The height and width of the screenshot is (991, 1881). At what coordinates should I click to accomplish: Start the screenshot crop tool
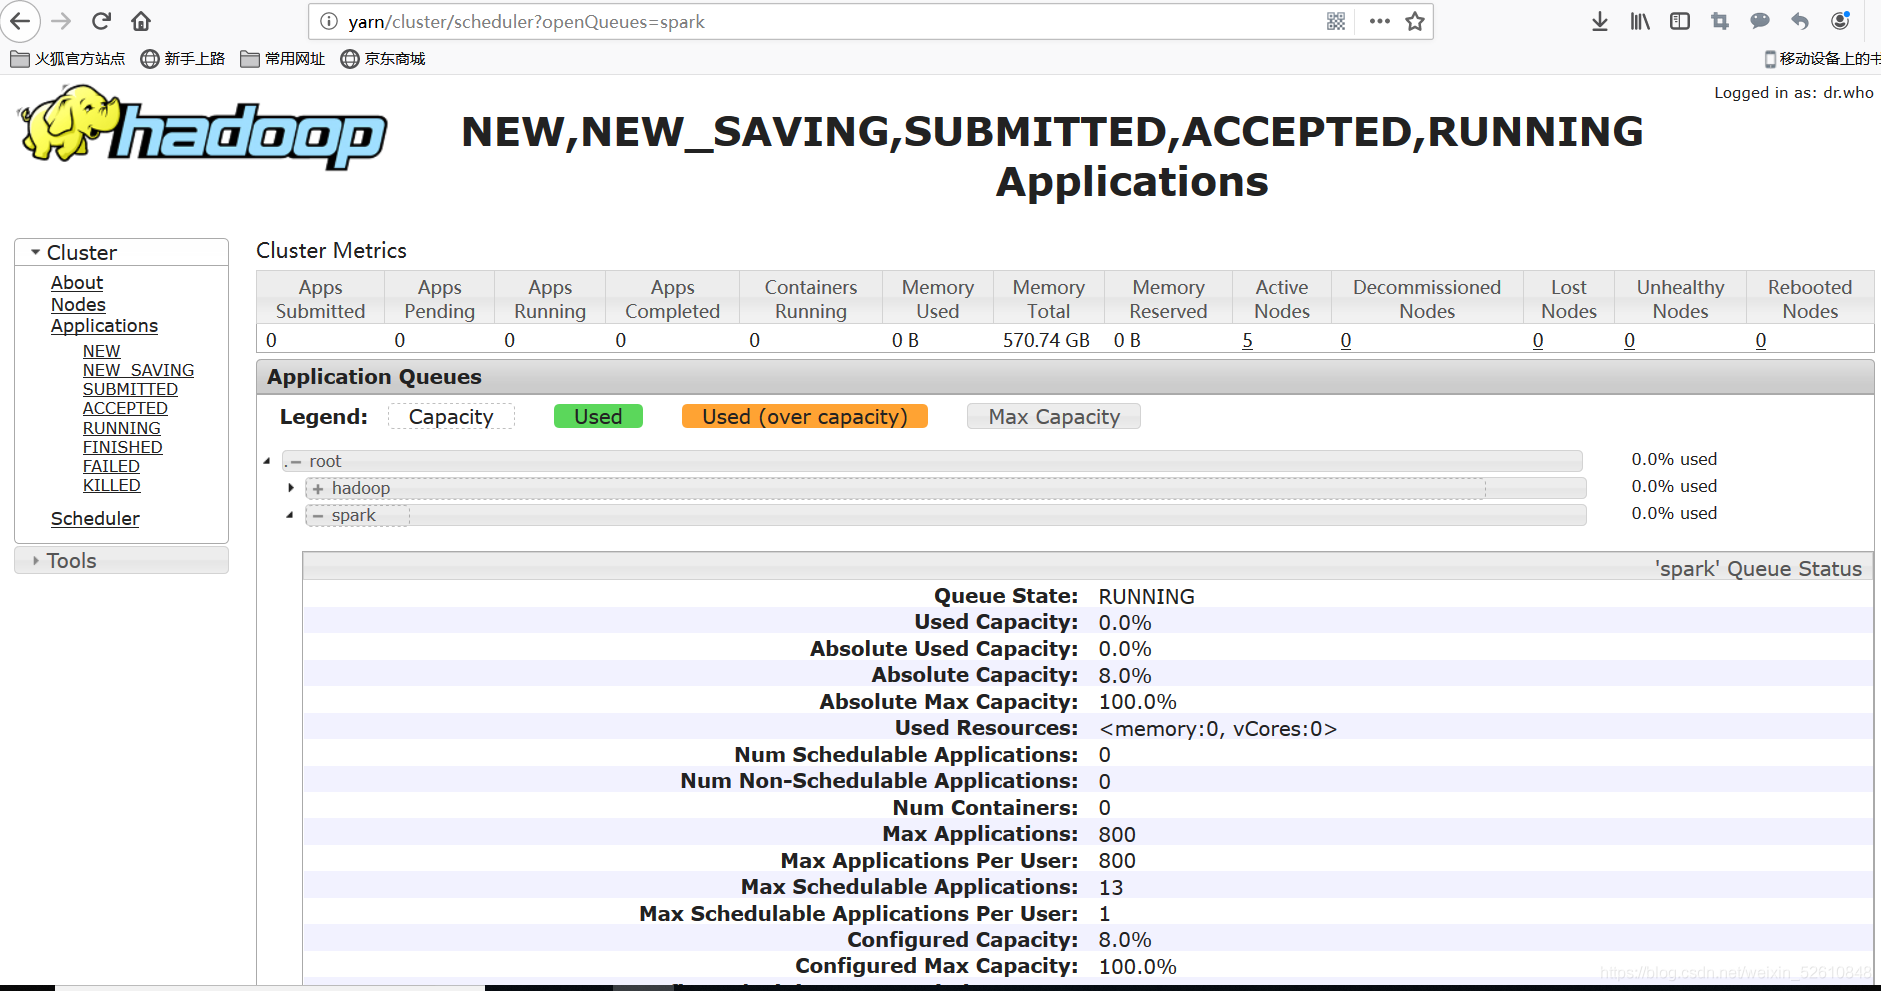click(1720, 21)
